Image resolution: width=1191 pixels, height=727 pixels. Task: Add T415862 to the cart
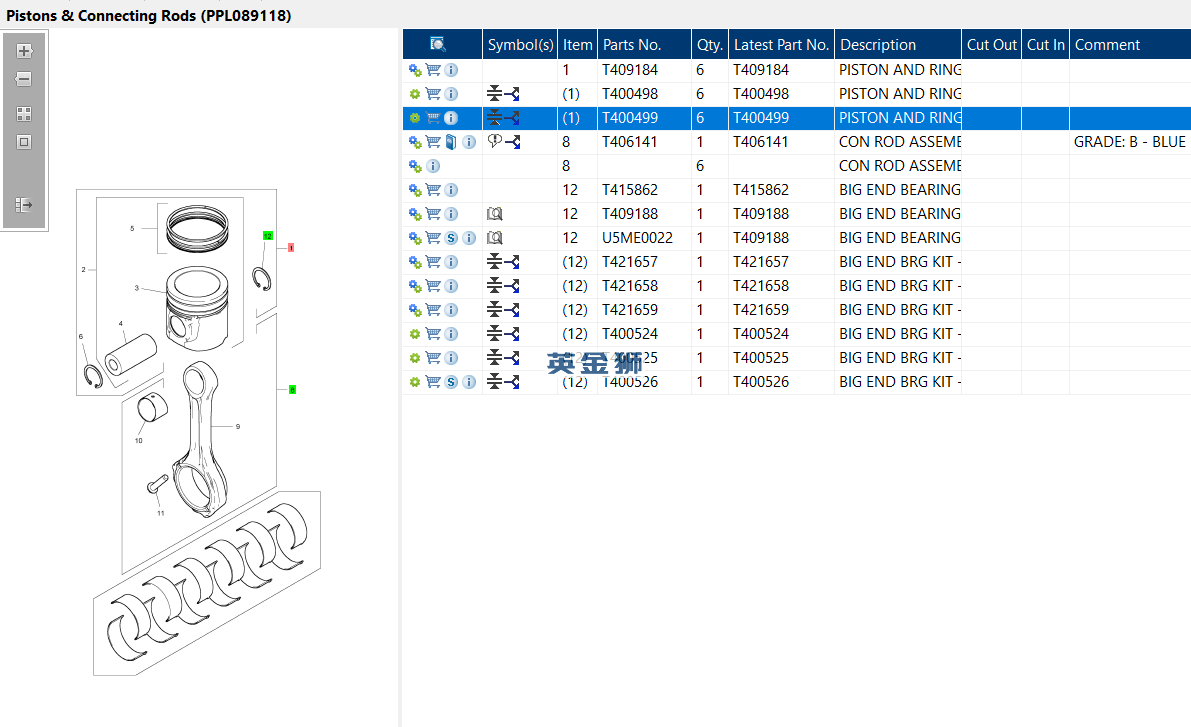pos(433,190)
